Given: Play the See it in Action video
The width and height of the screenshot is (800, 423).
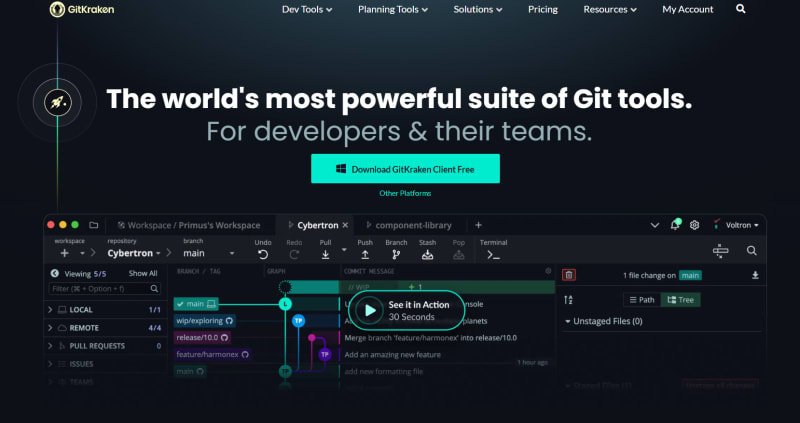Looking at the screenshot, I should (406, 310).
